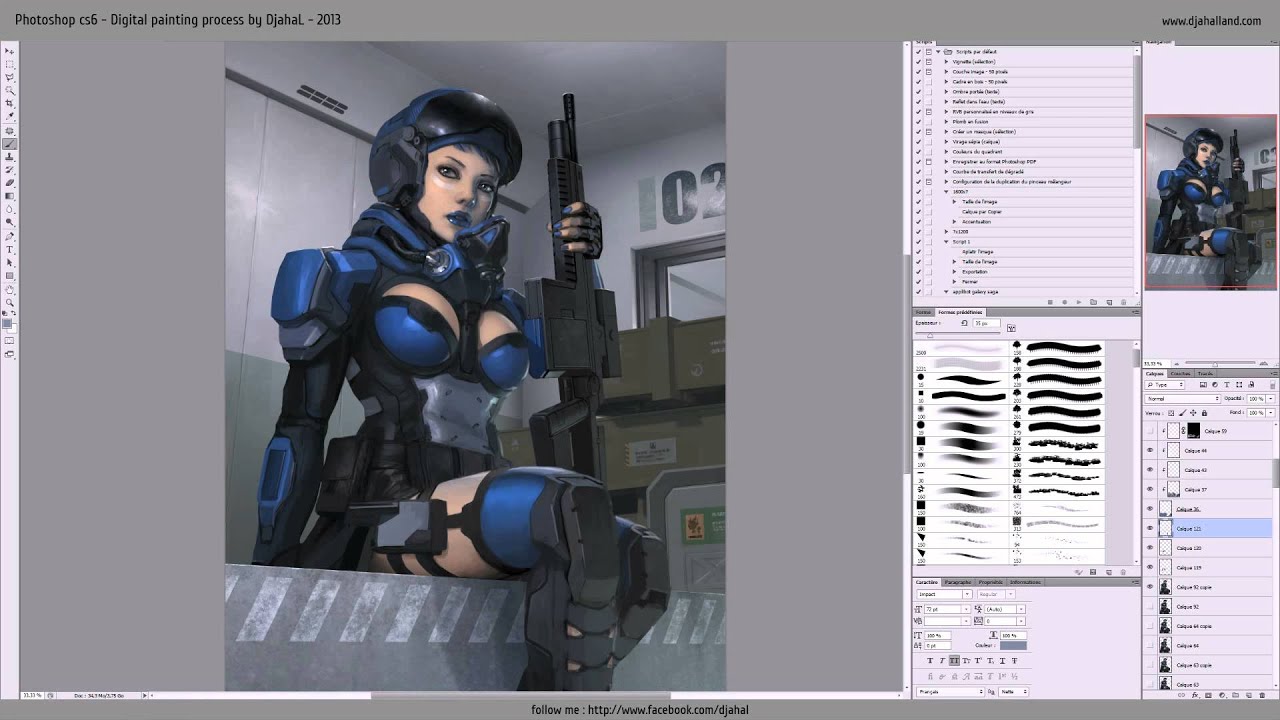Toggle checkmark for Vignette (sélection) script
The height and width of the screenshot is (720, 1280).
(x=918, y=62)
